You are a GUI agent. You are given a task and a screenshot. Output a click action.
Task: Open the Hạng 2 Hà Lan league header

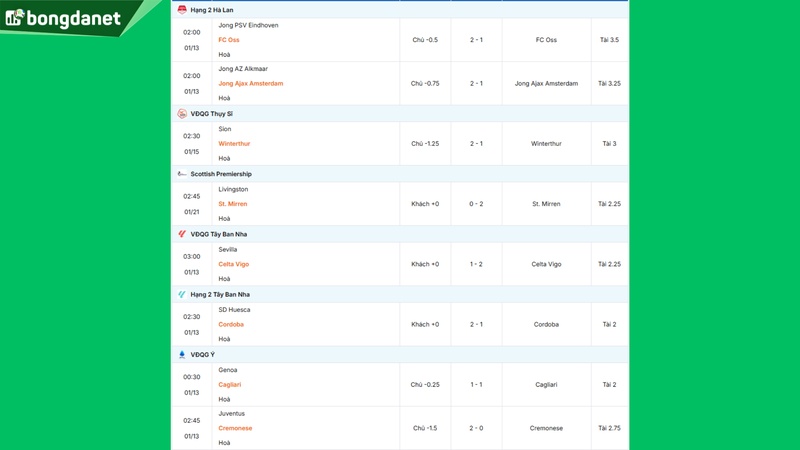click(211, 10)
